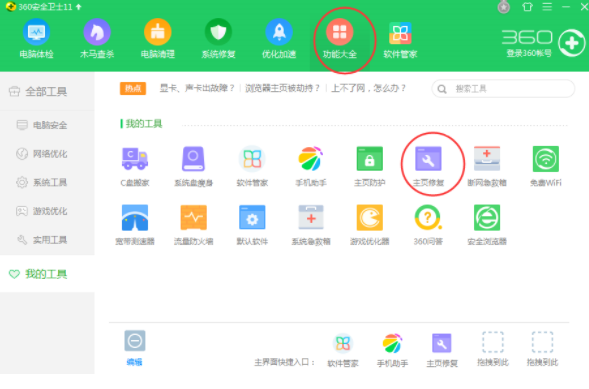Open the 主页防护 lock tool

[x=369, y=166]
